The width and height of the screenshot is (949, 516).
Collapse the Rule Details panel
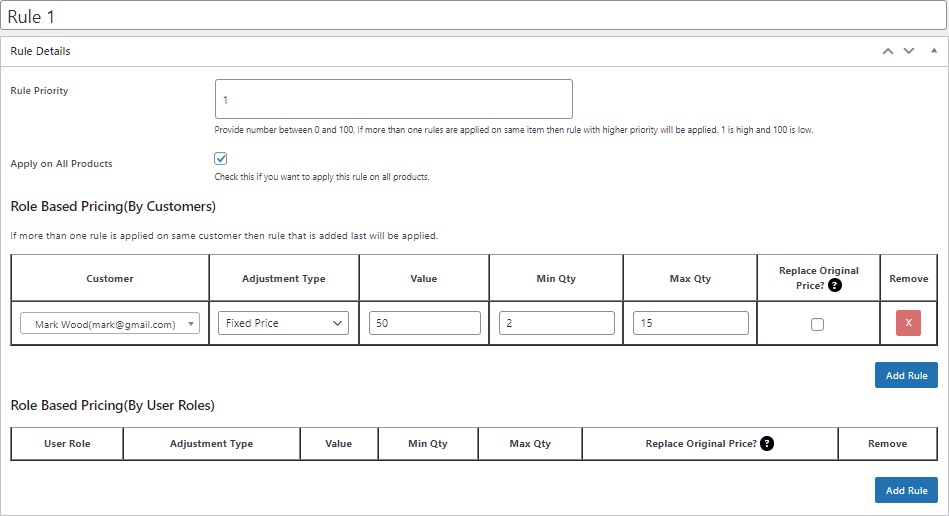pos(934,51)
